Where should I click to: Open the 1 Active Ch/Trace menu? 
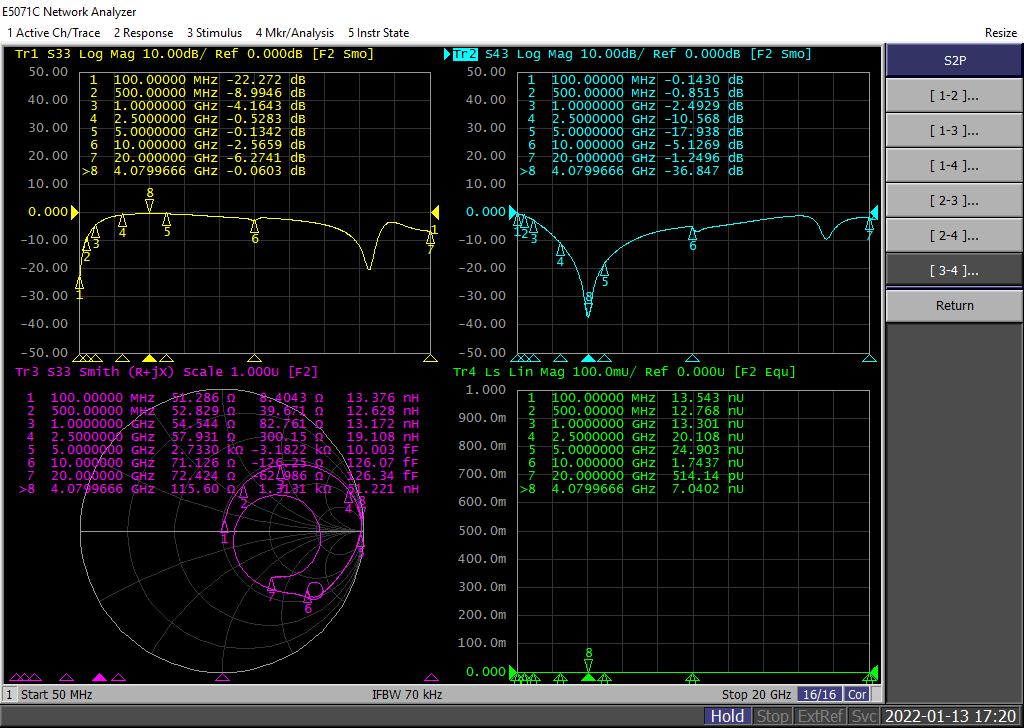click(x=54, y=33)
